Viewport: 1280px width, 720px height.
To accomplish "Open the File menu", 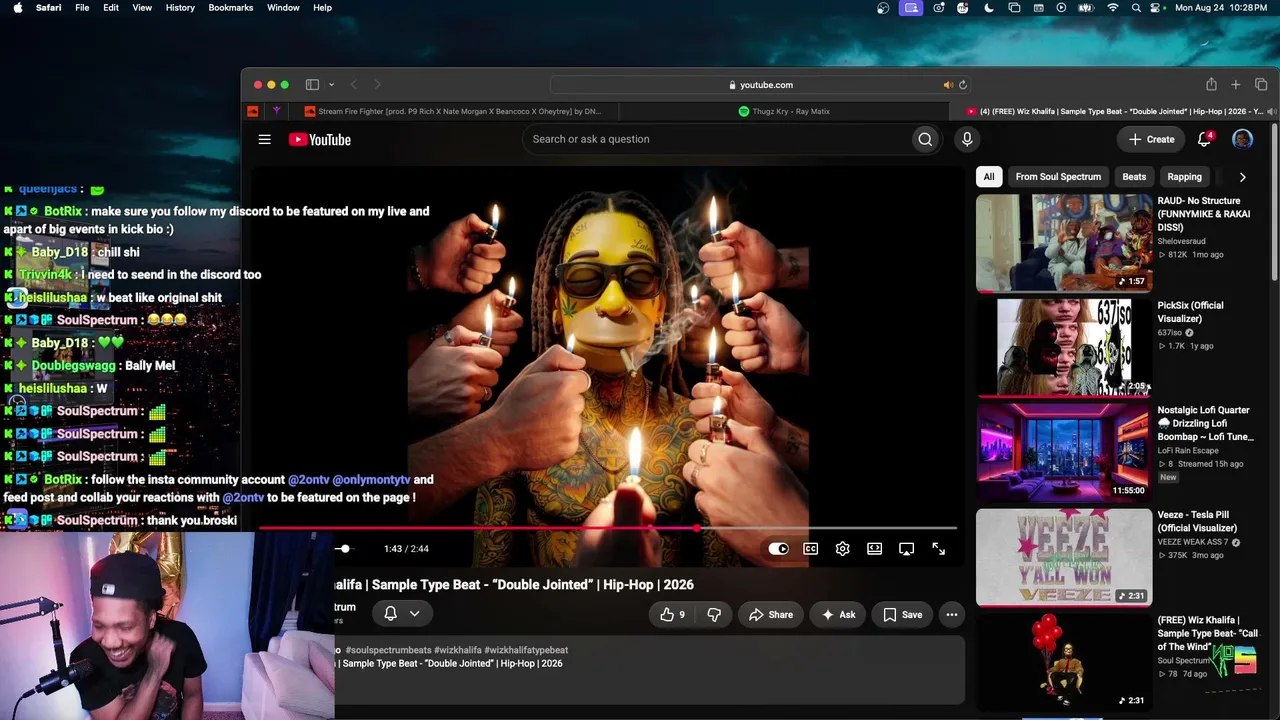I will pos(82,8).
